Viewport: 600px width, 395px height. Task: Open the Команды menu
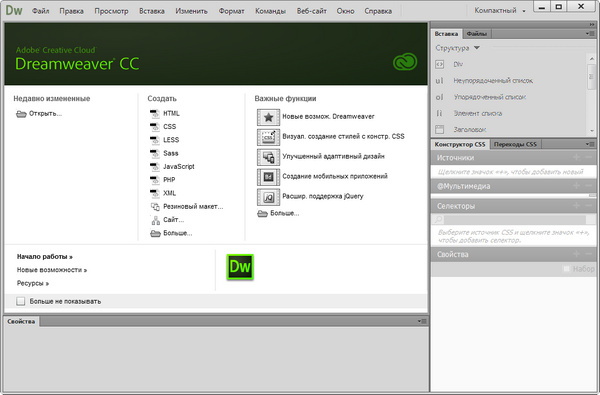point(271,11)
